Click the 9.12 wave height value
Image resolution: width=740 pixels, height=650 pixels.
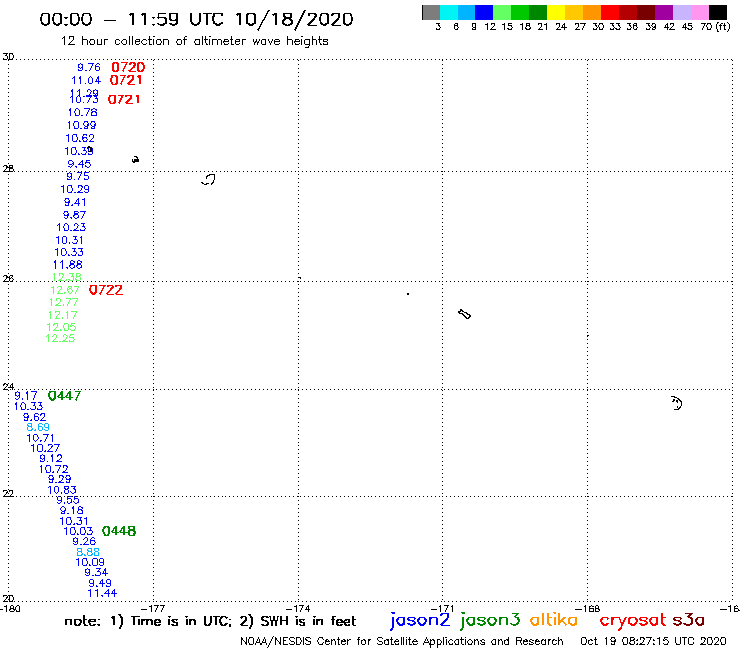click(51, 458)
